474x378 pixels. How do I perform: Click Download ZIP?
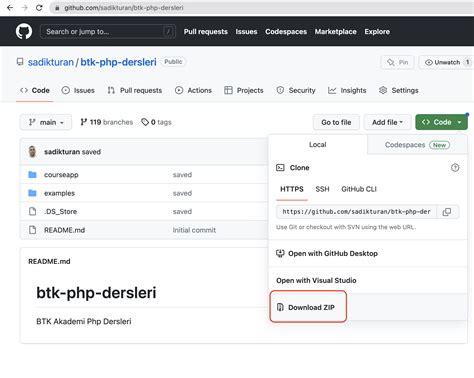click(x=311, y=307)
